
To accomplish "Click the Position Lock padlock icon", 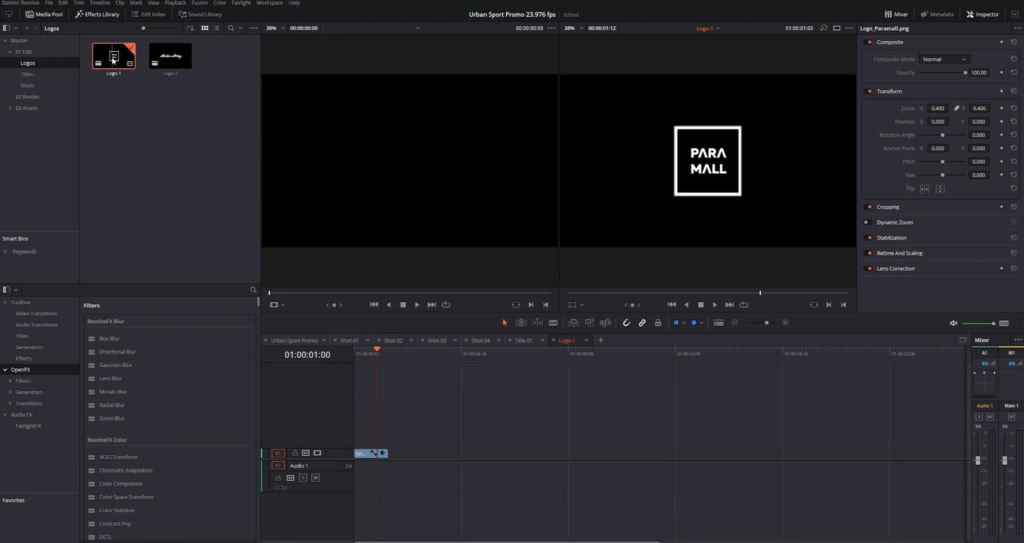I will pos(658,322).
